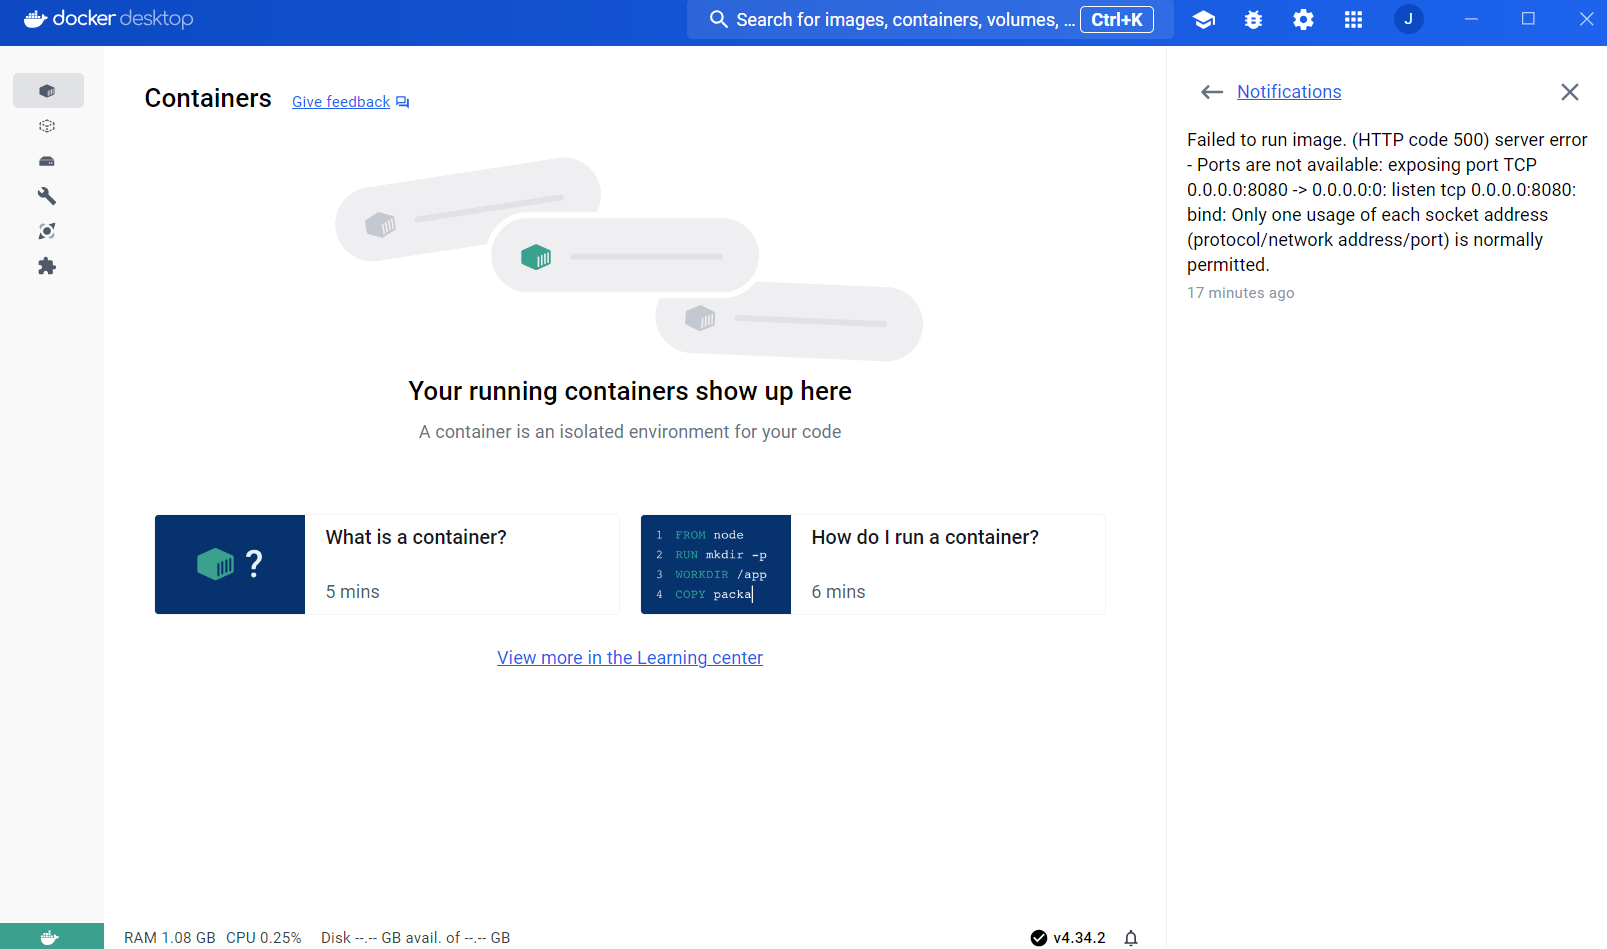The width and height of the screenshot is (1607, 949).
Task: Click the Disk availability status text
Action: click(416, 938)
